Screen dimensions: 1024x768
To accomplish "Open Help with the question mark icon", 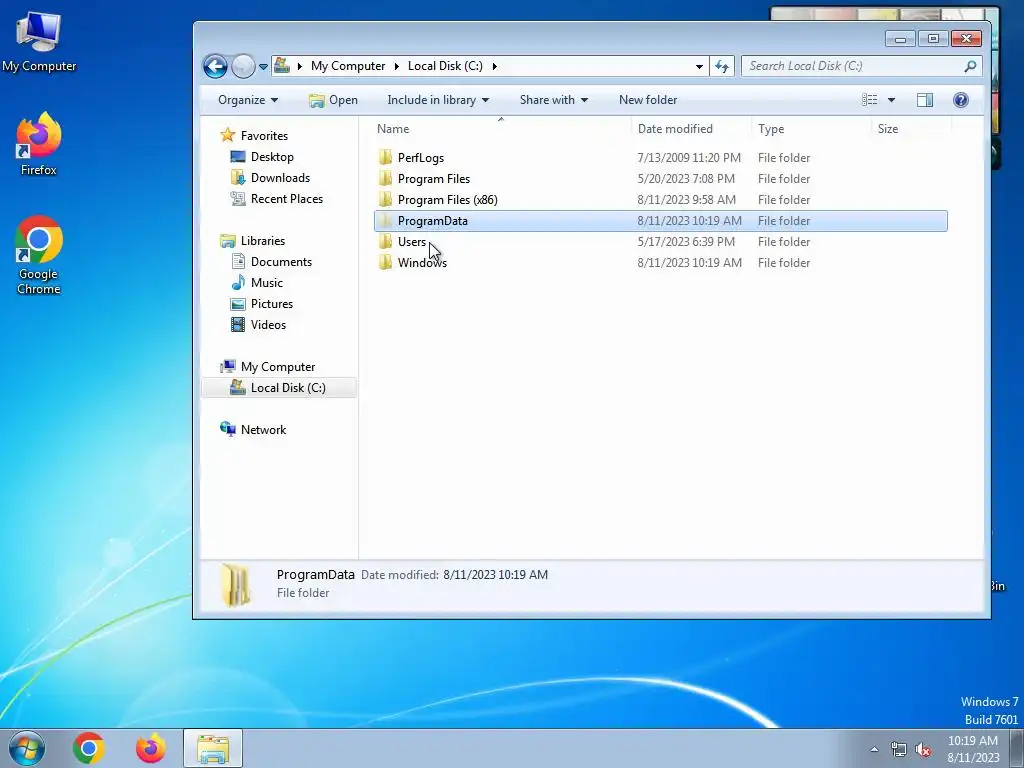I will [961, 100].
